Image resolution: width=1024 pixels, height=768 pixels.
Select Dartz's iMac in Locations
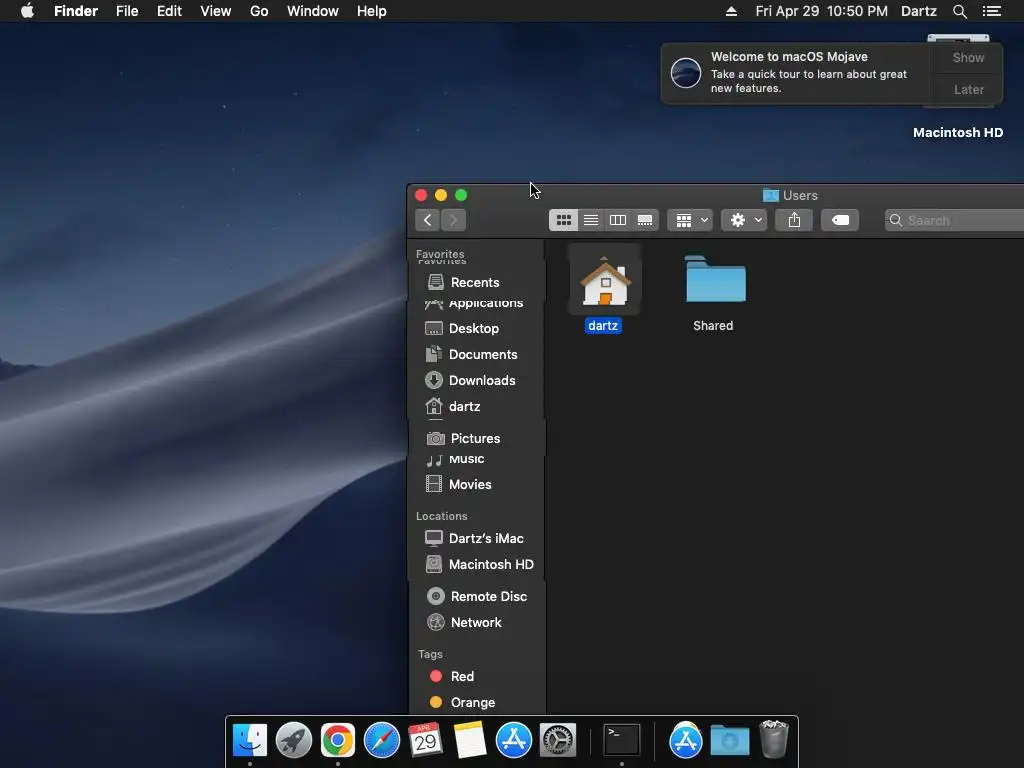pyautogui.click(x=486, y=539)
